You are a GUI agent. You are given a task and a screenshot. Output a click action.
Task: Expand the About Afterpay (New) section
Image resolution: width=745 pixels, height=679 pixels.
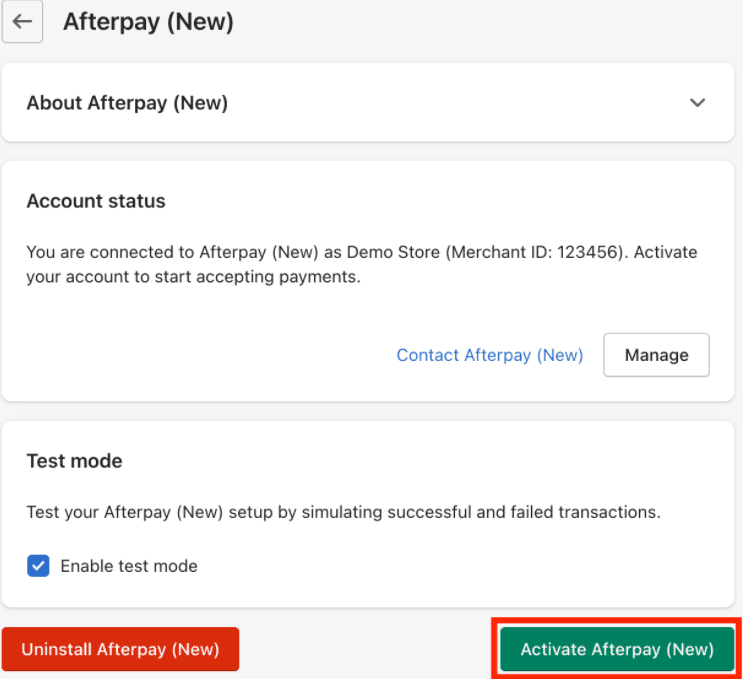coord(697,103)
